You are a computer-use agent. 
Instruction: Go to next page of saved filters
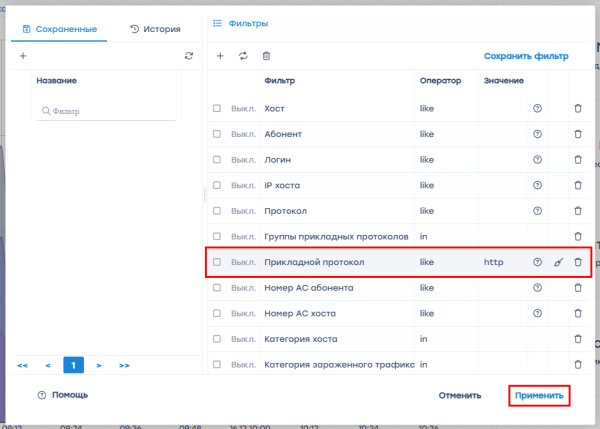coord(100,366)
